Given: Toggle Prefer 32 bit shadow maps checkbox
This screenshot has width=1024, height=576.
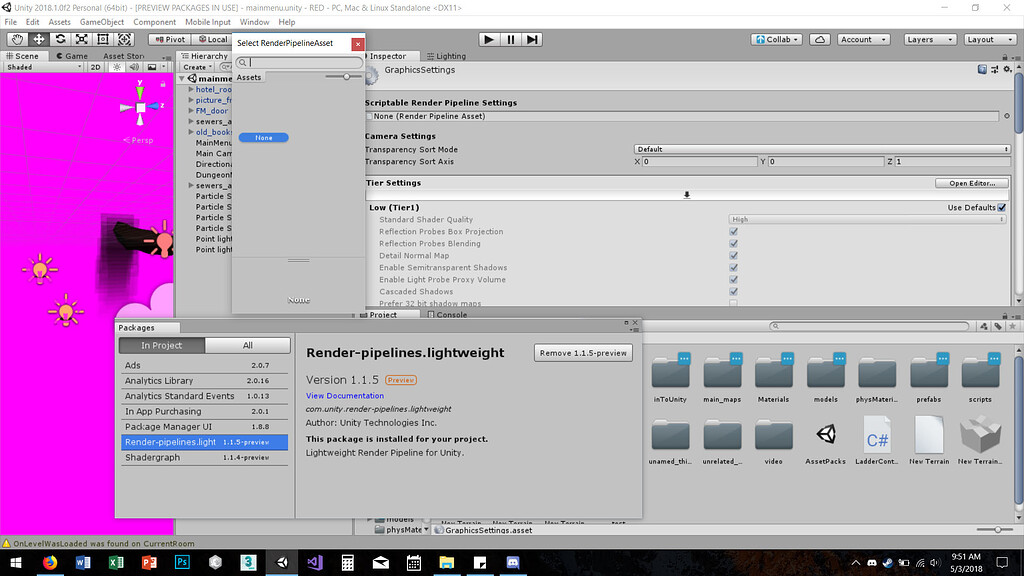Looking at the screenshot, I should tap(733, 303).
